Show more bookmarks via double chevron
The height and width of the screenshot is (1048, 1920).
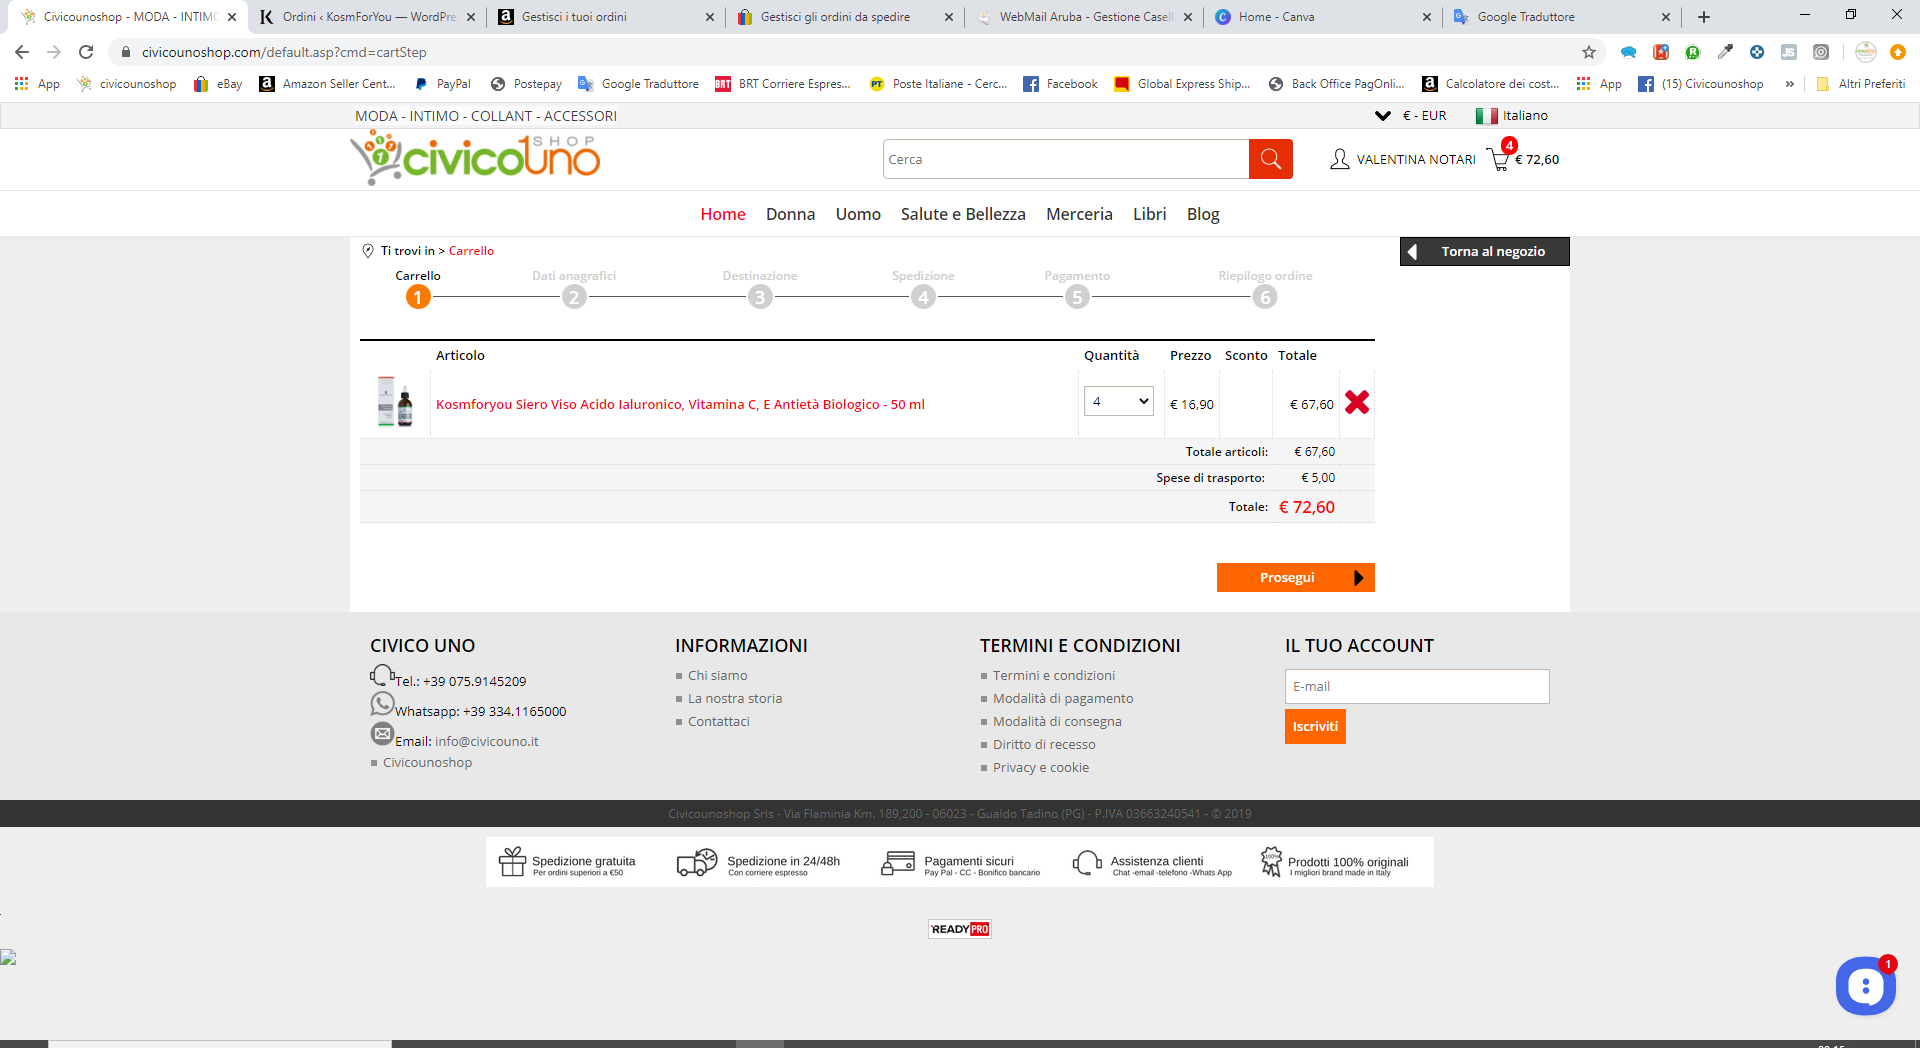[x=1790, y=84]
